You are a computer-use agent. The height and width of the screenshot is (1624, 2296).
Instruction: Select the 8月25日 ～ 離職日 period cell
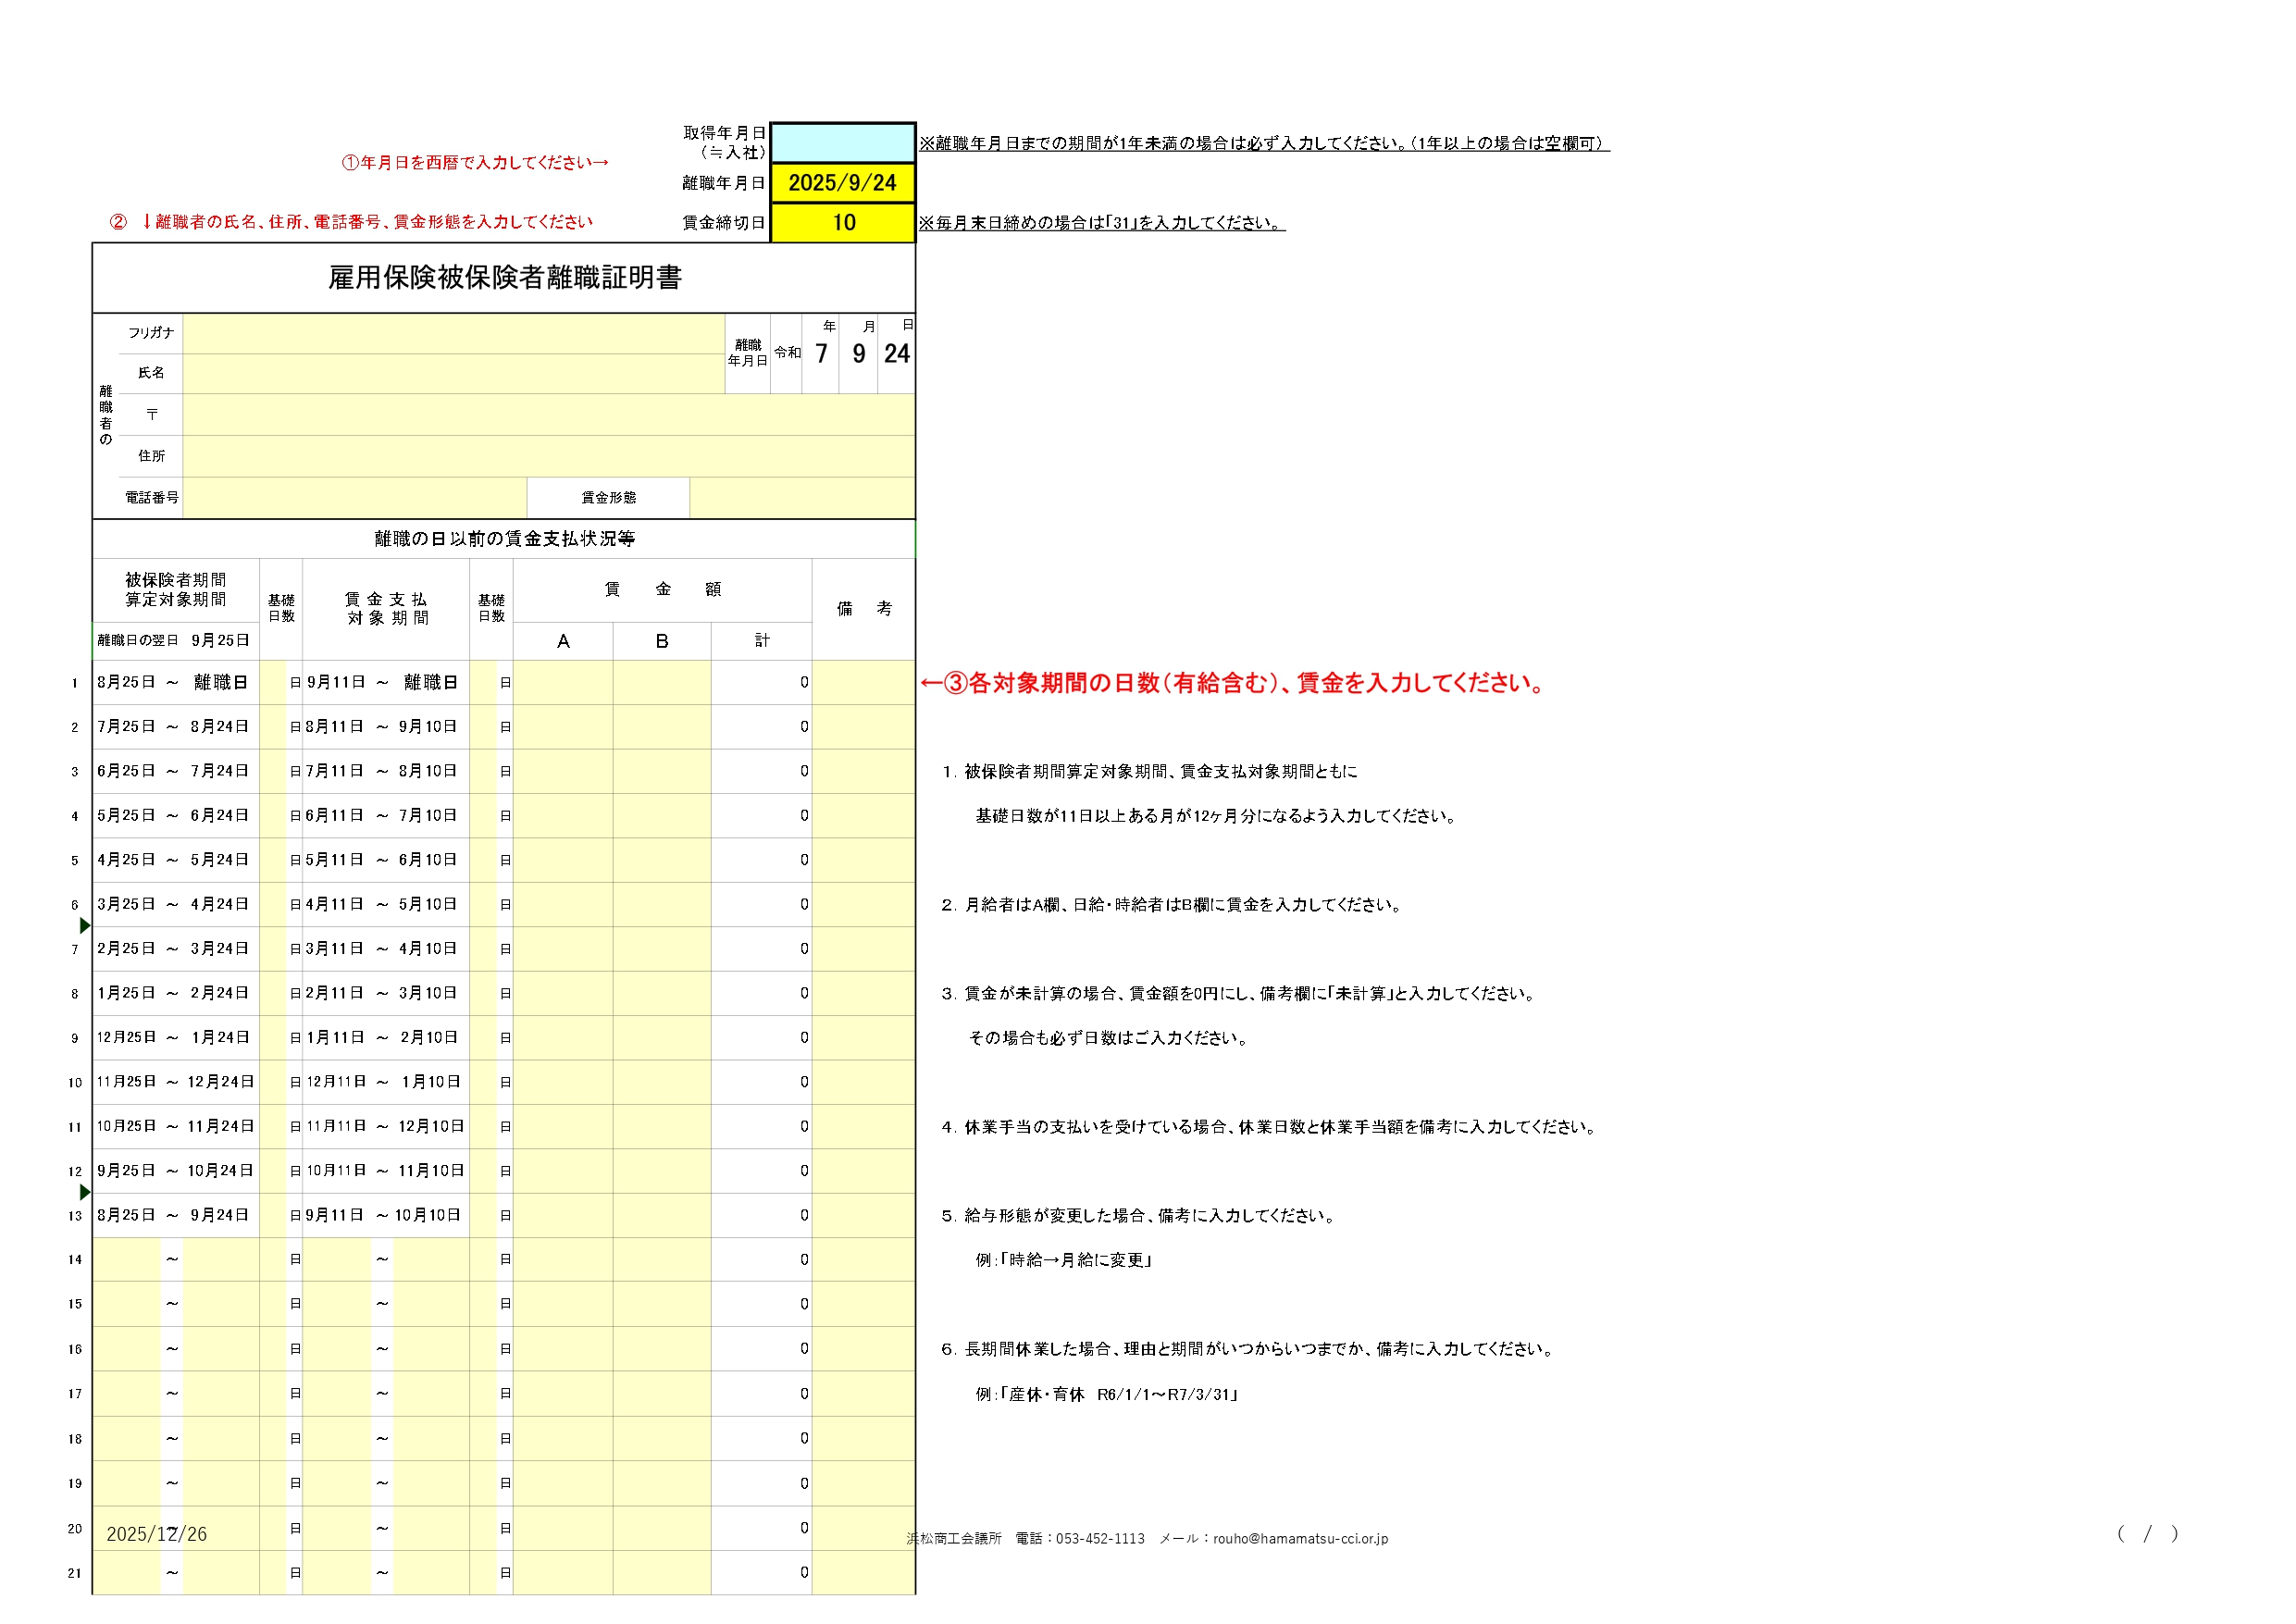(x=175, y=682)
